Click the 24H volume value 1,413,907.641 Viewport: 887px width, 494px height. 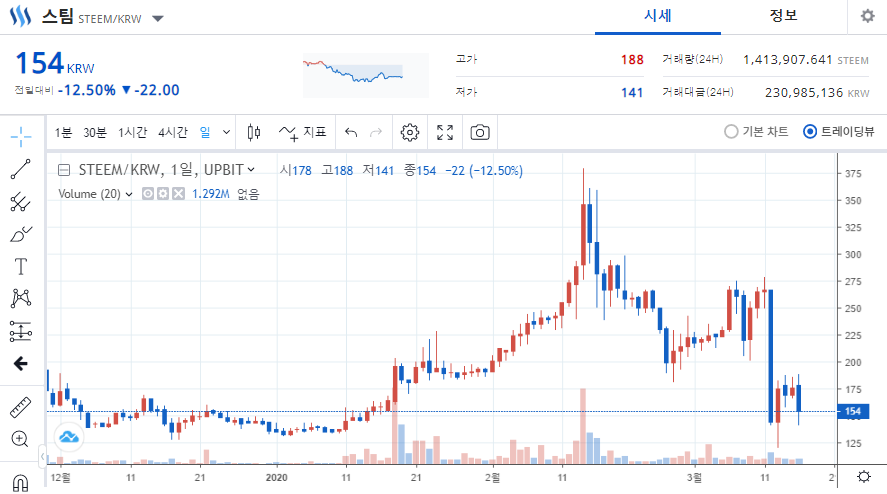[787, 60]
